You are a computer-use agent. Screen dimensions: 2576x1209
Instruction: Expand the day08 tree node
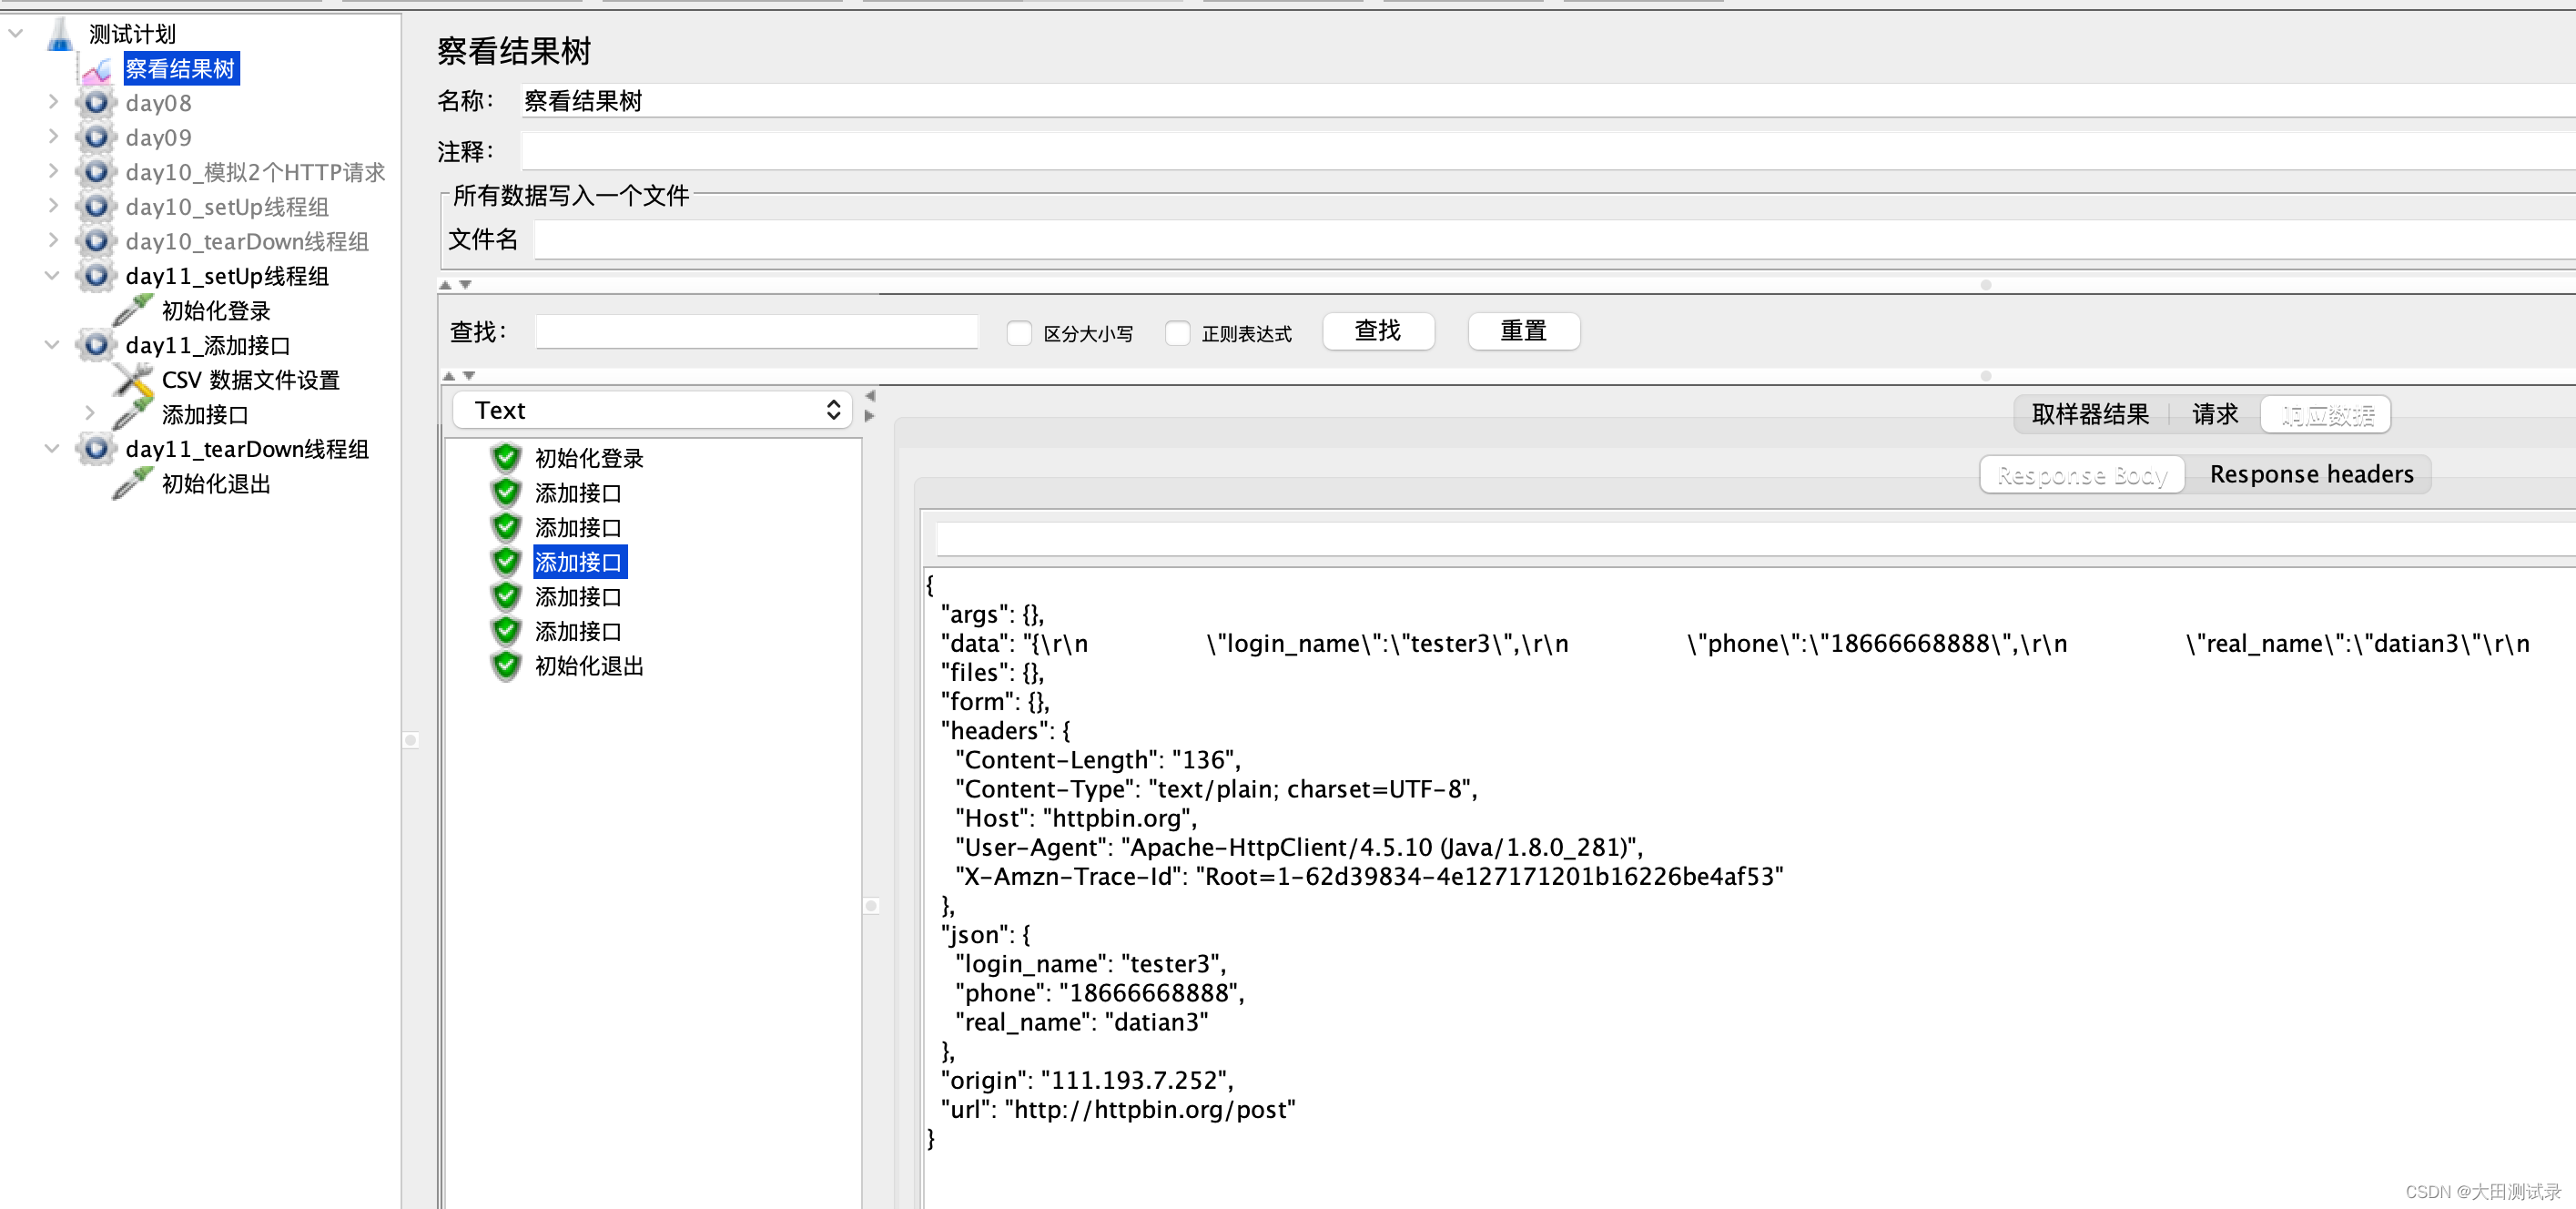coord(53,102)
